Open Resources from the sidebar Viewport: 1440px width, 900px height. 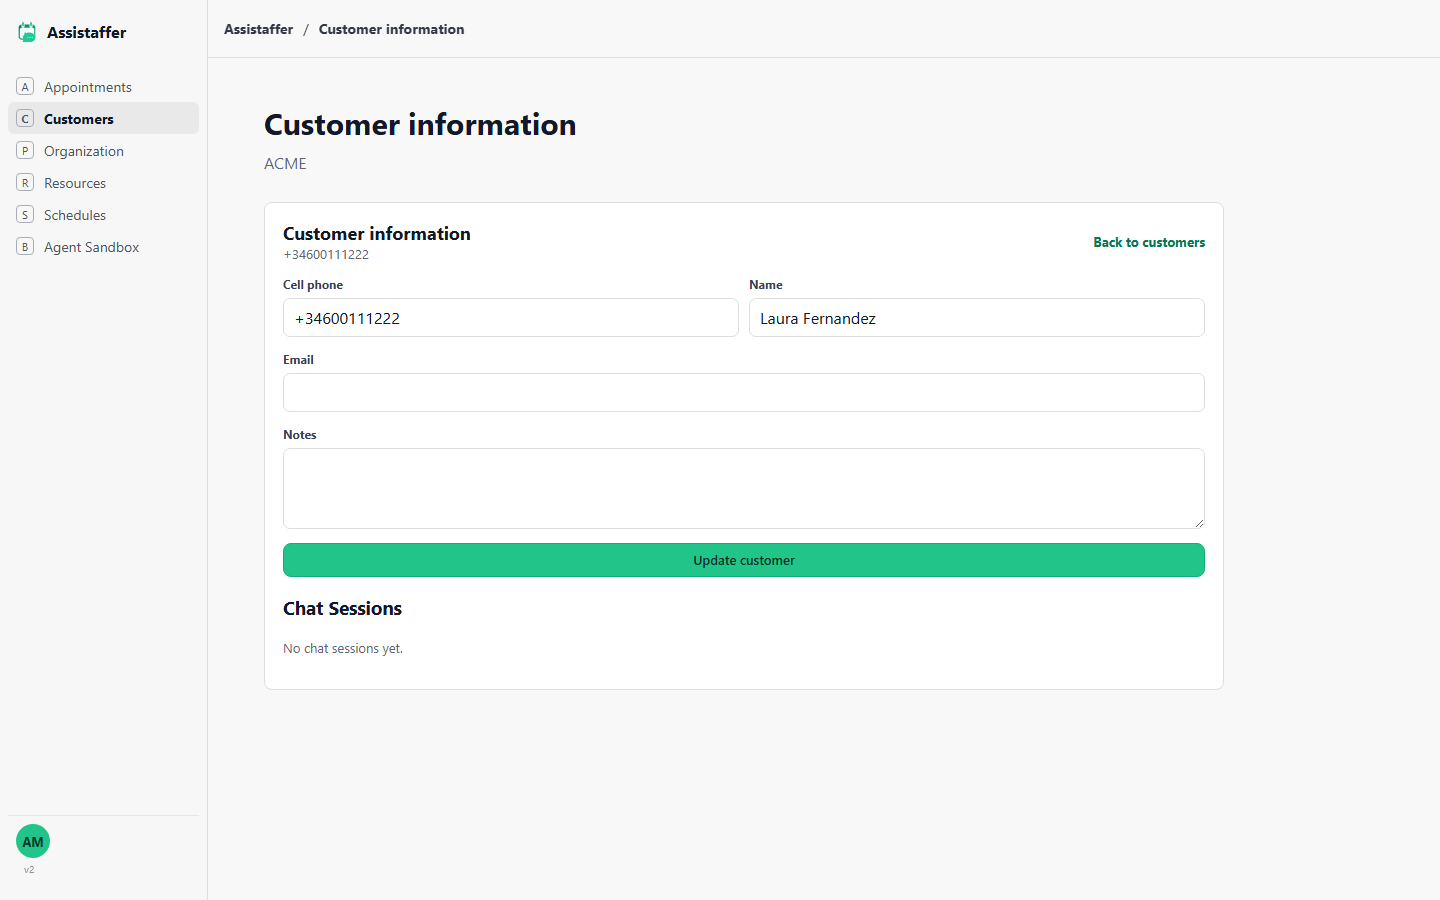(104, 183)
